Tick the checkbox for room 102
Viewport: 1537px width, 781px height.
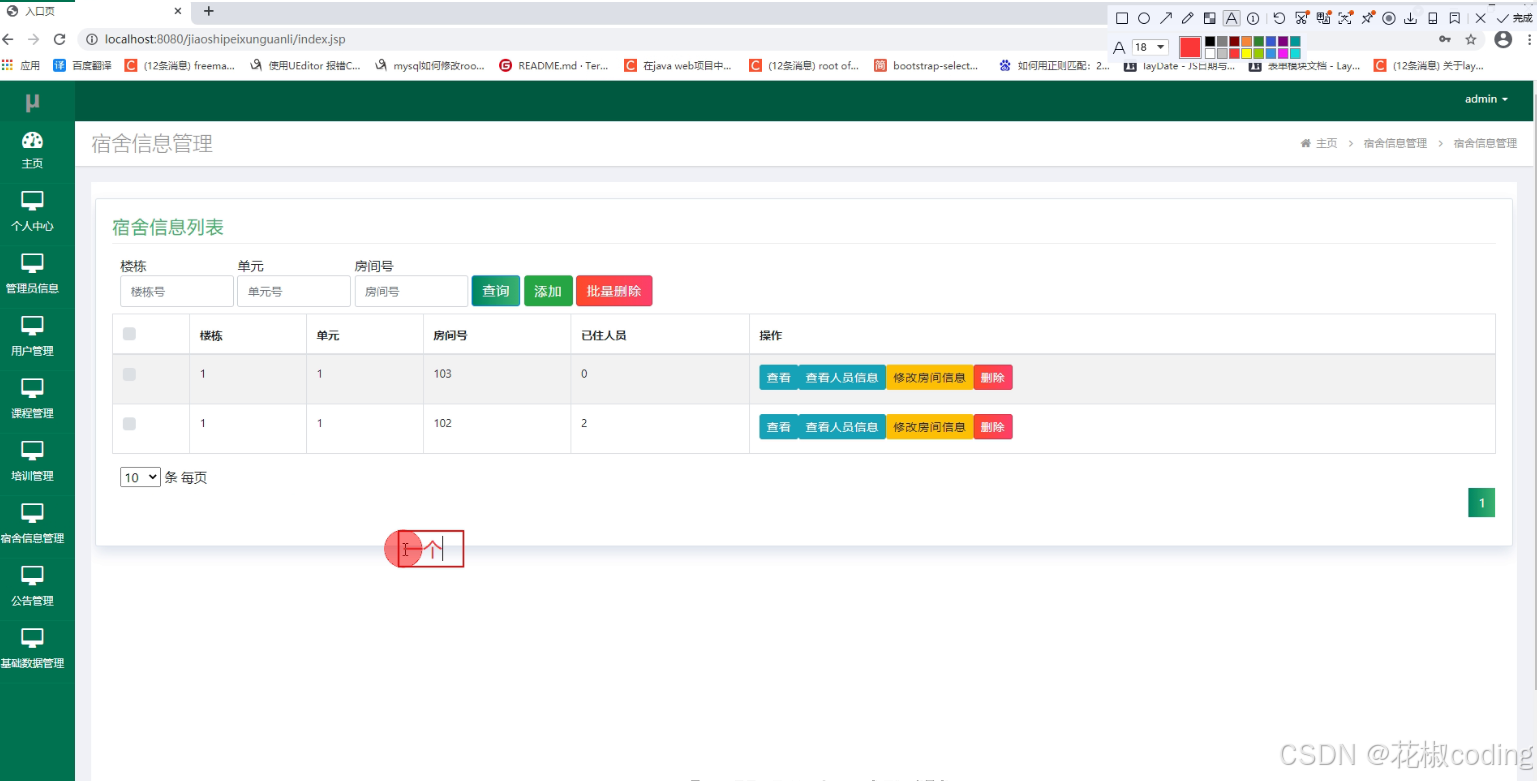point(129,424)
